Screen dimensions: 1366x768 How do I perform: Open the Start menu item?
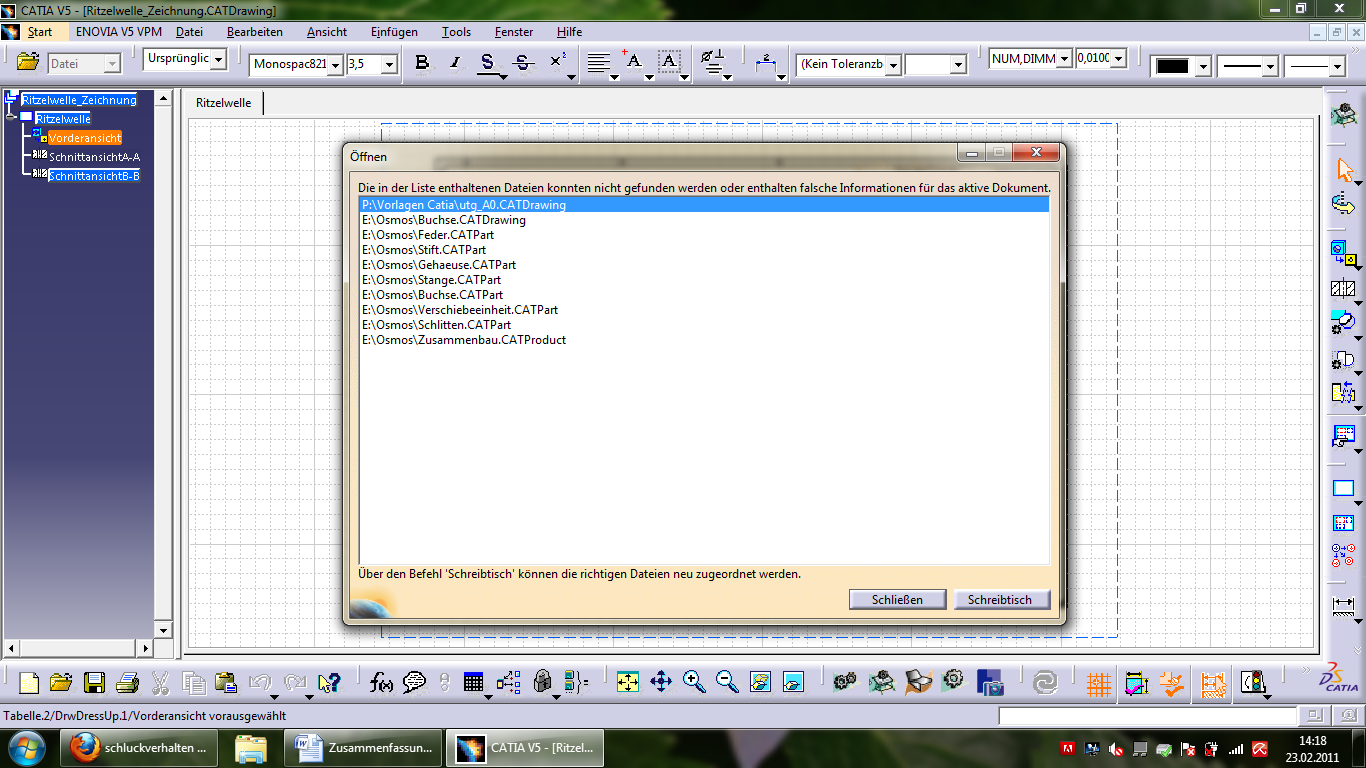40,32
